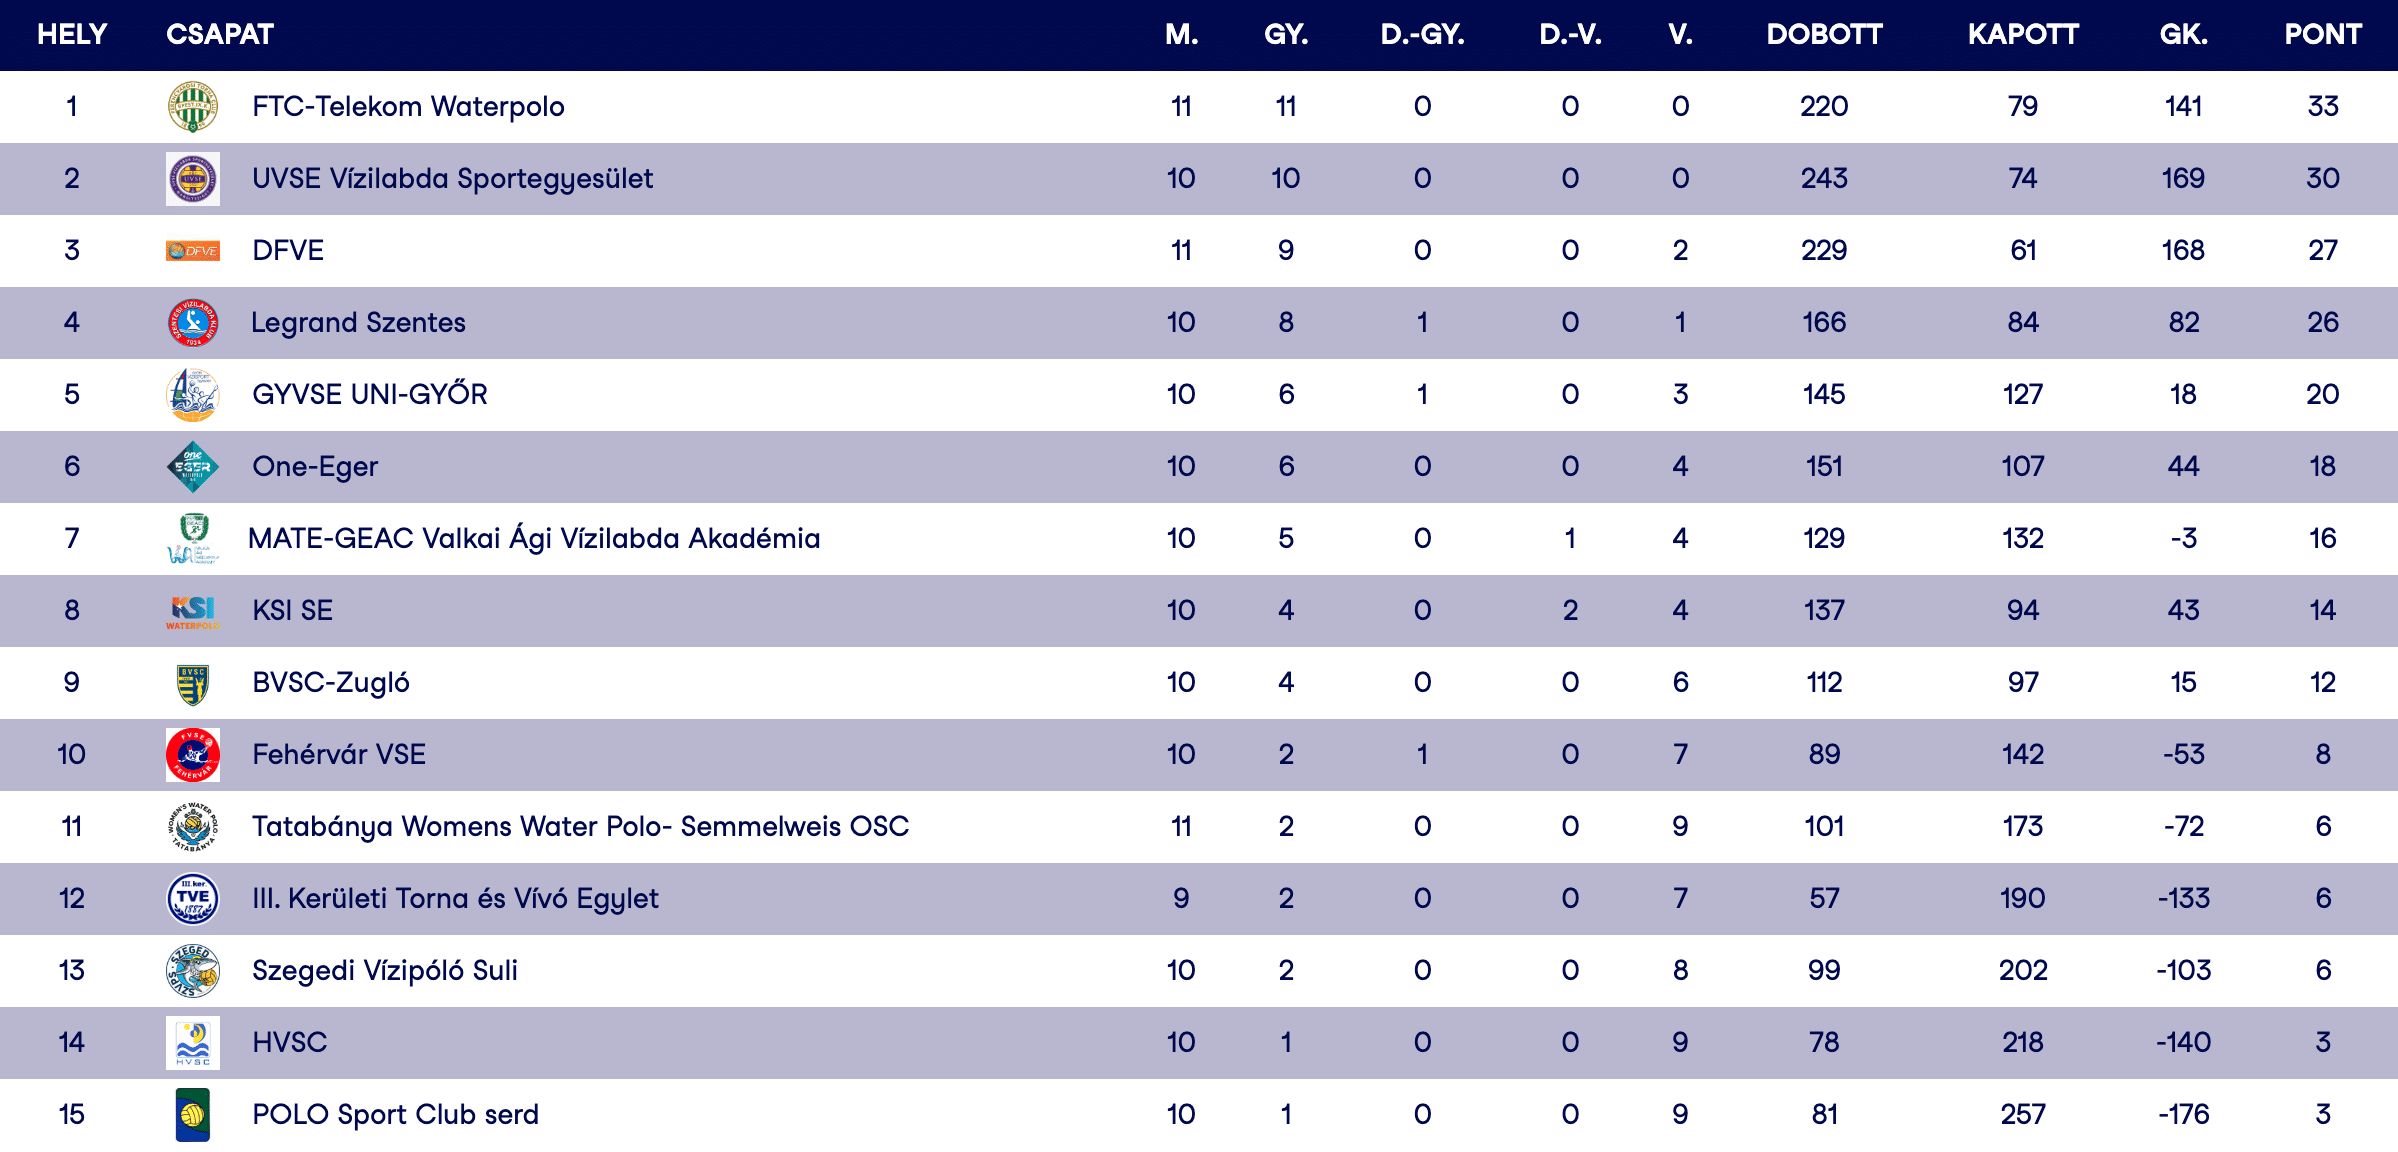Click the Legrand Szentes round badge

(x=193, y=323)
